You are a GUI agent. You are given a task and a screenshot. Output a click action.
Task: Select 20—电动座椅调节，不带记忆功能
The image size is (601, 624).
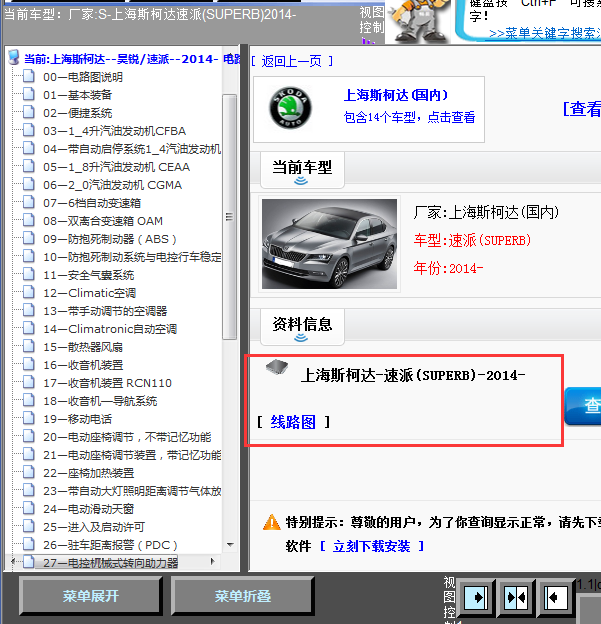(x=127, y=437)
